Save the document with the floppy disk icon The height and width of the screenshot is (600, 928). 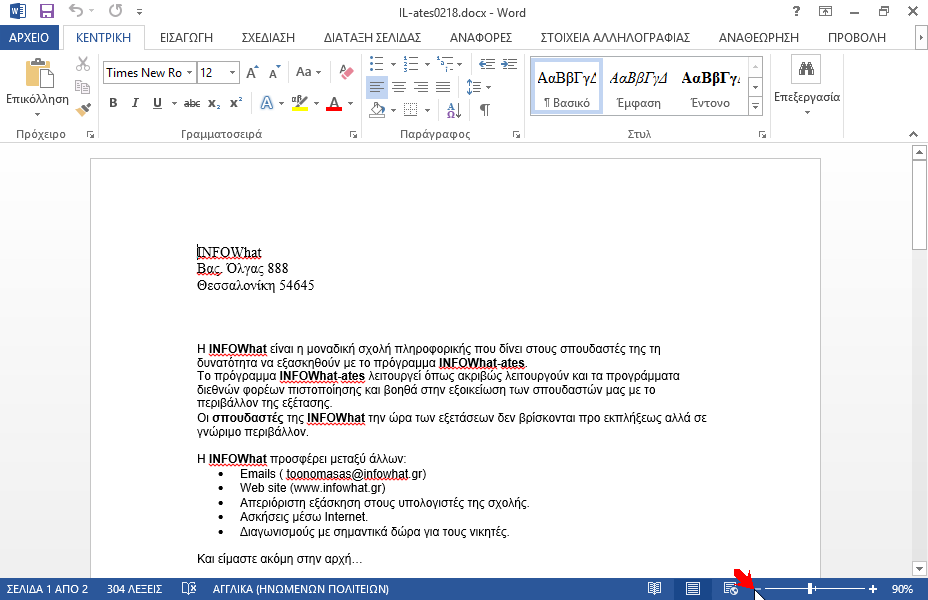point(46,11)
